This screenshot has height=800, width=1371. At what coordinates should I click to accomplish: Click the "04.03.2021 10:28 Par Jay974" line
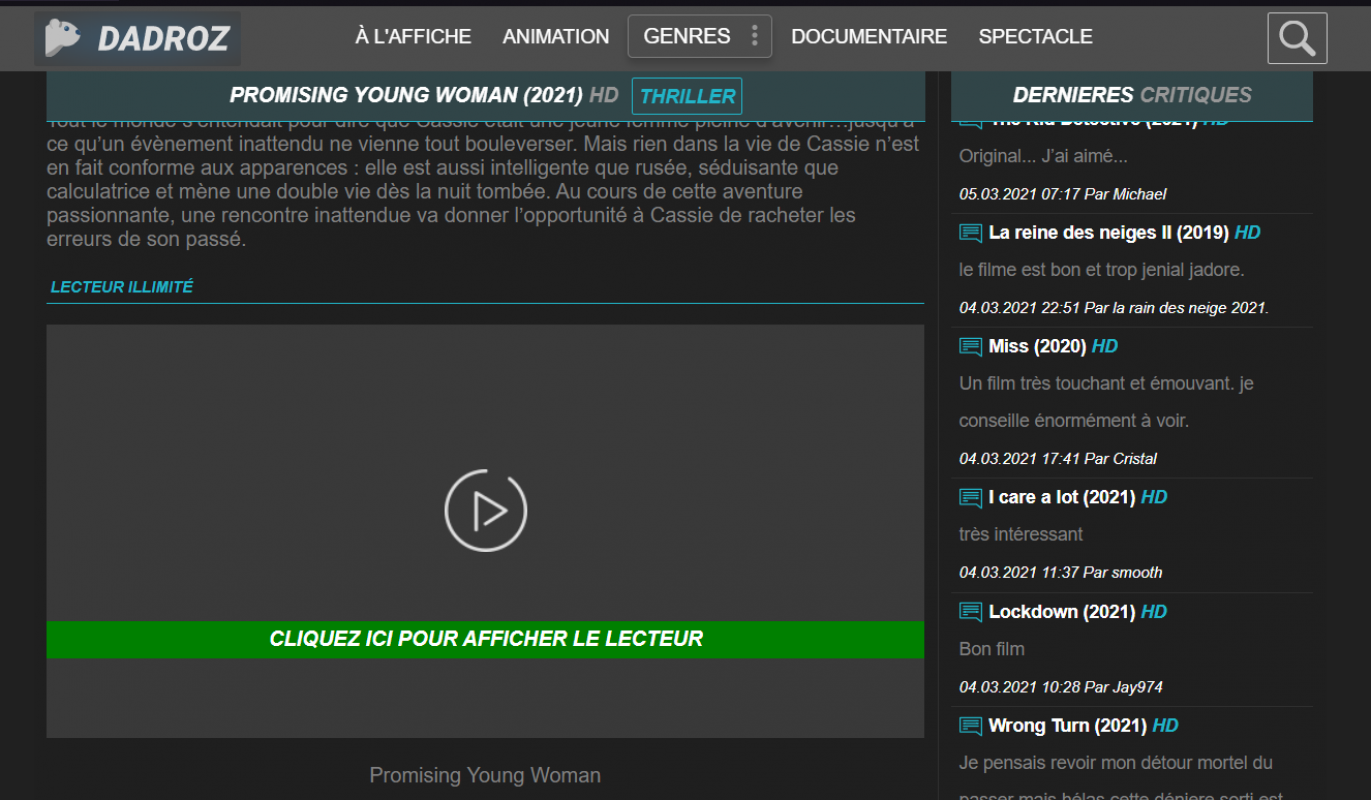coord(1061,687)
